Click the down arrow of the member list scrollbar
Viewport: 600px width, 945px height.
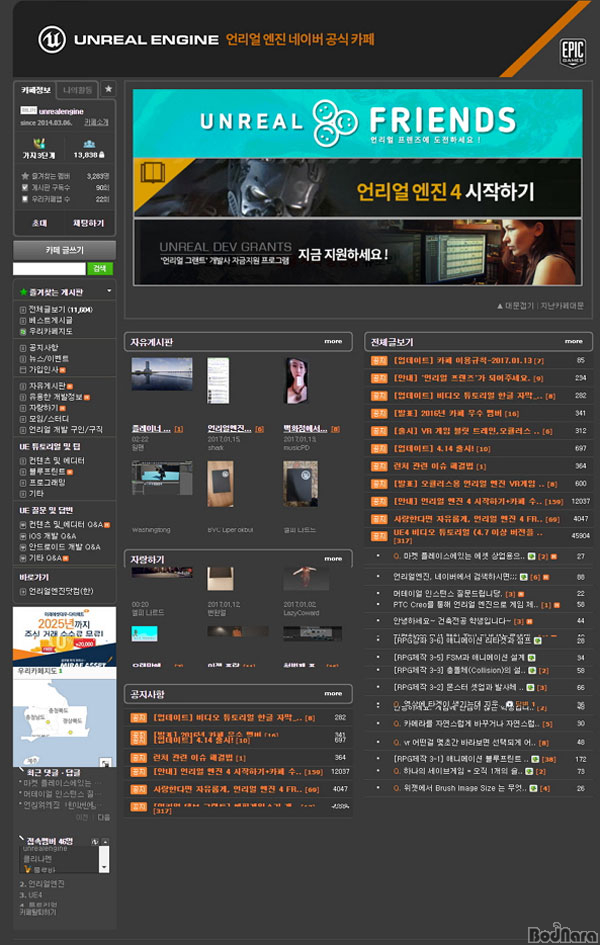click(x=105, y=868)
